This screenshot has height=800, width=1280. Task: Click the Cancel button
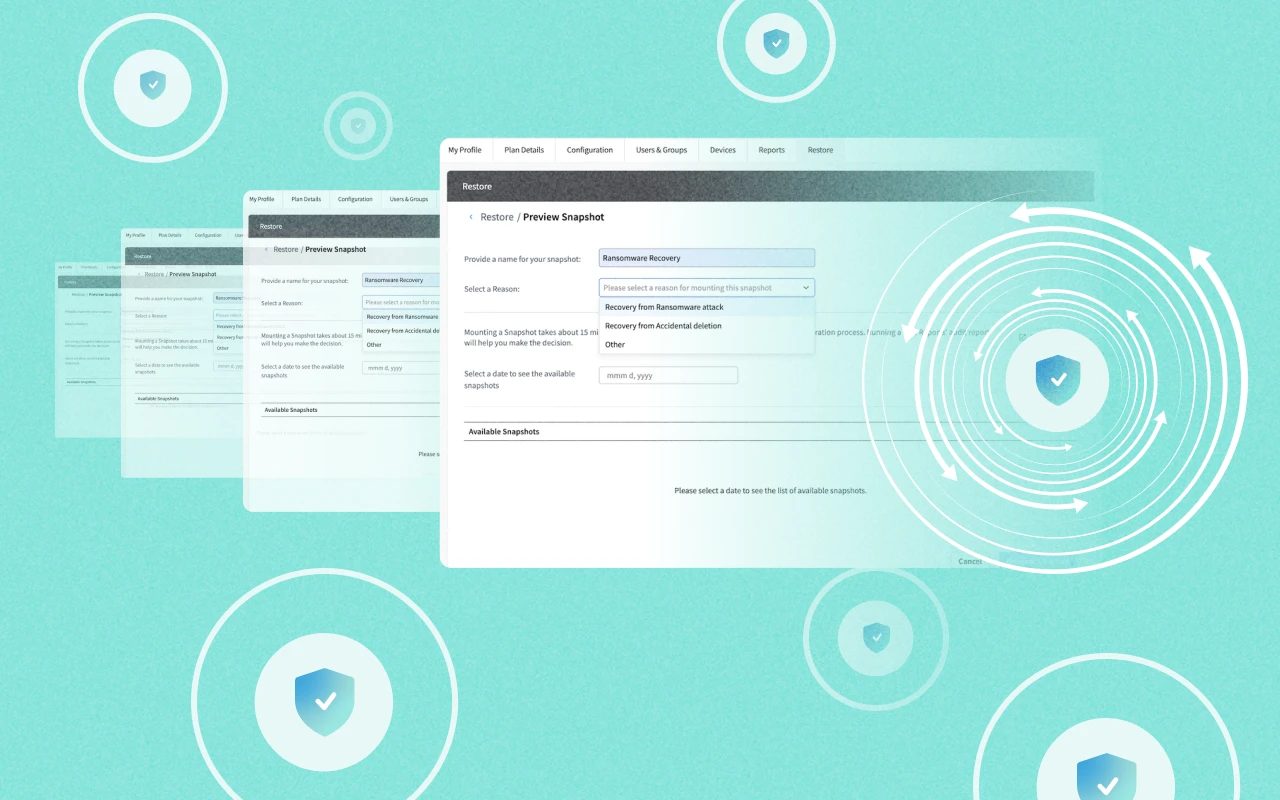(968, 561)
